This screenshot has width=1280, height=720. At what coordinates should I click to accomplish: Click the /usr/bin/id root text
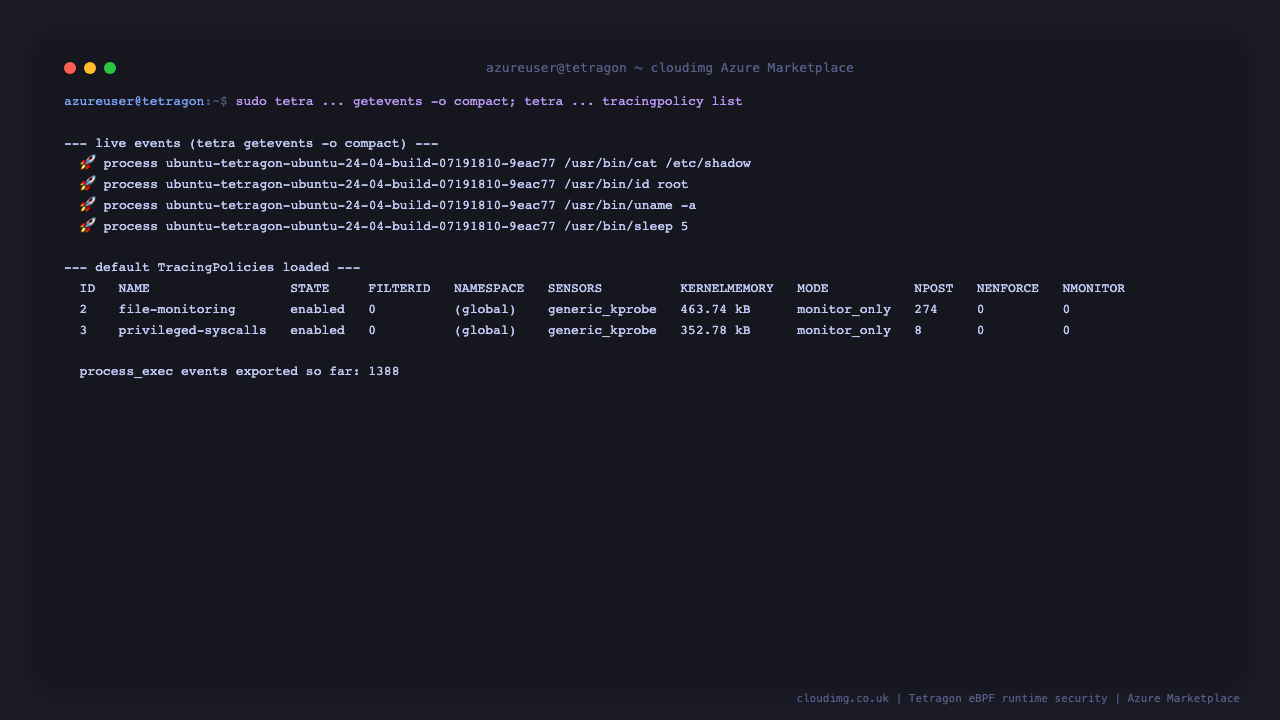[x=626, y=184]
